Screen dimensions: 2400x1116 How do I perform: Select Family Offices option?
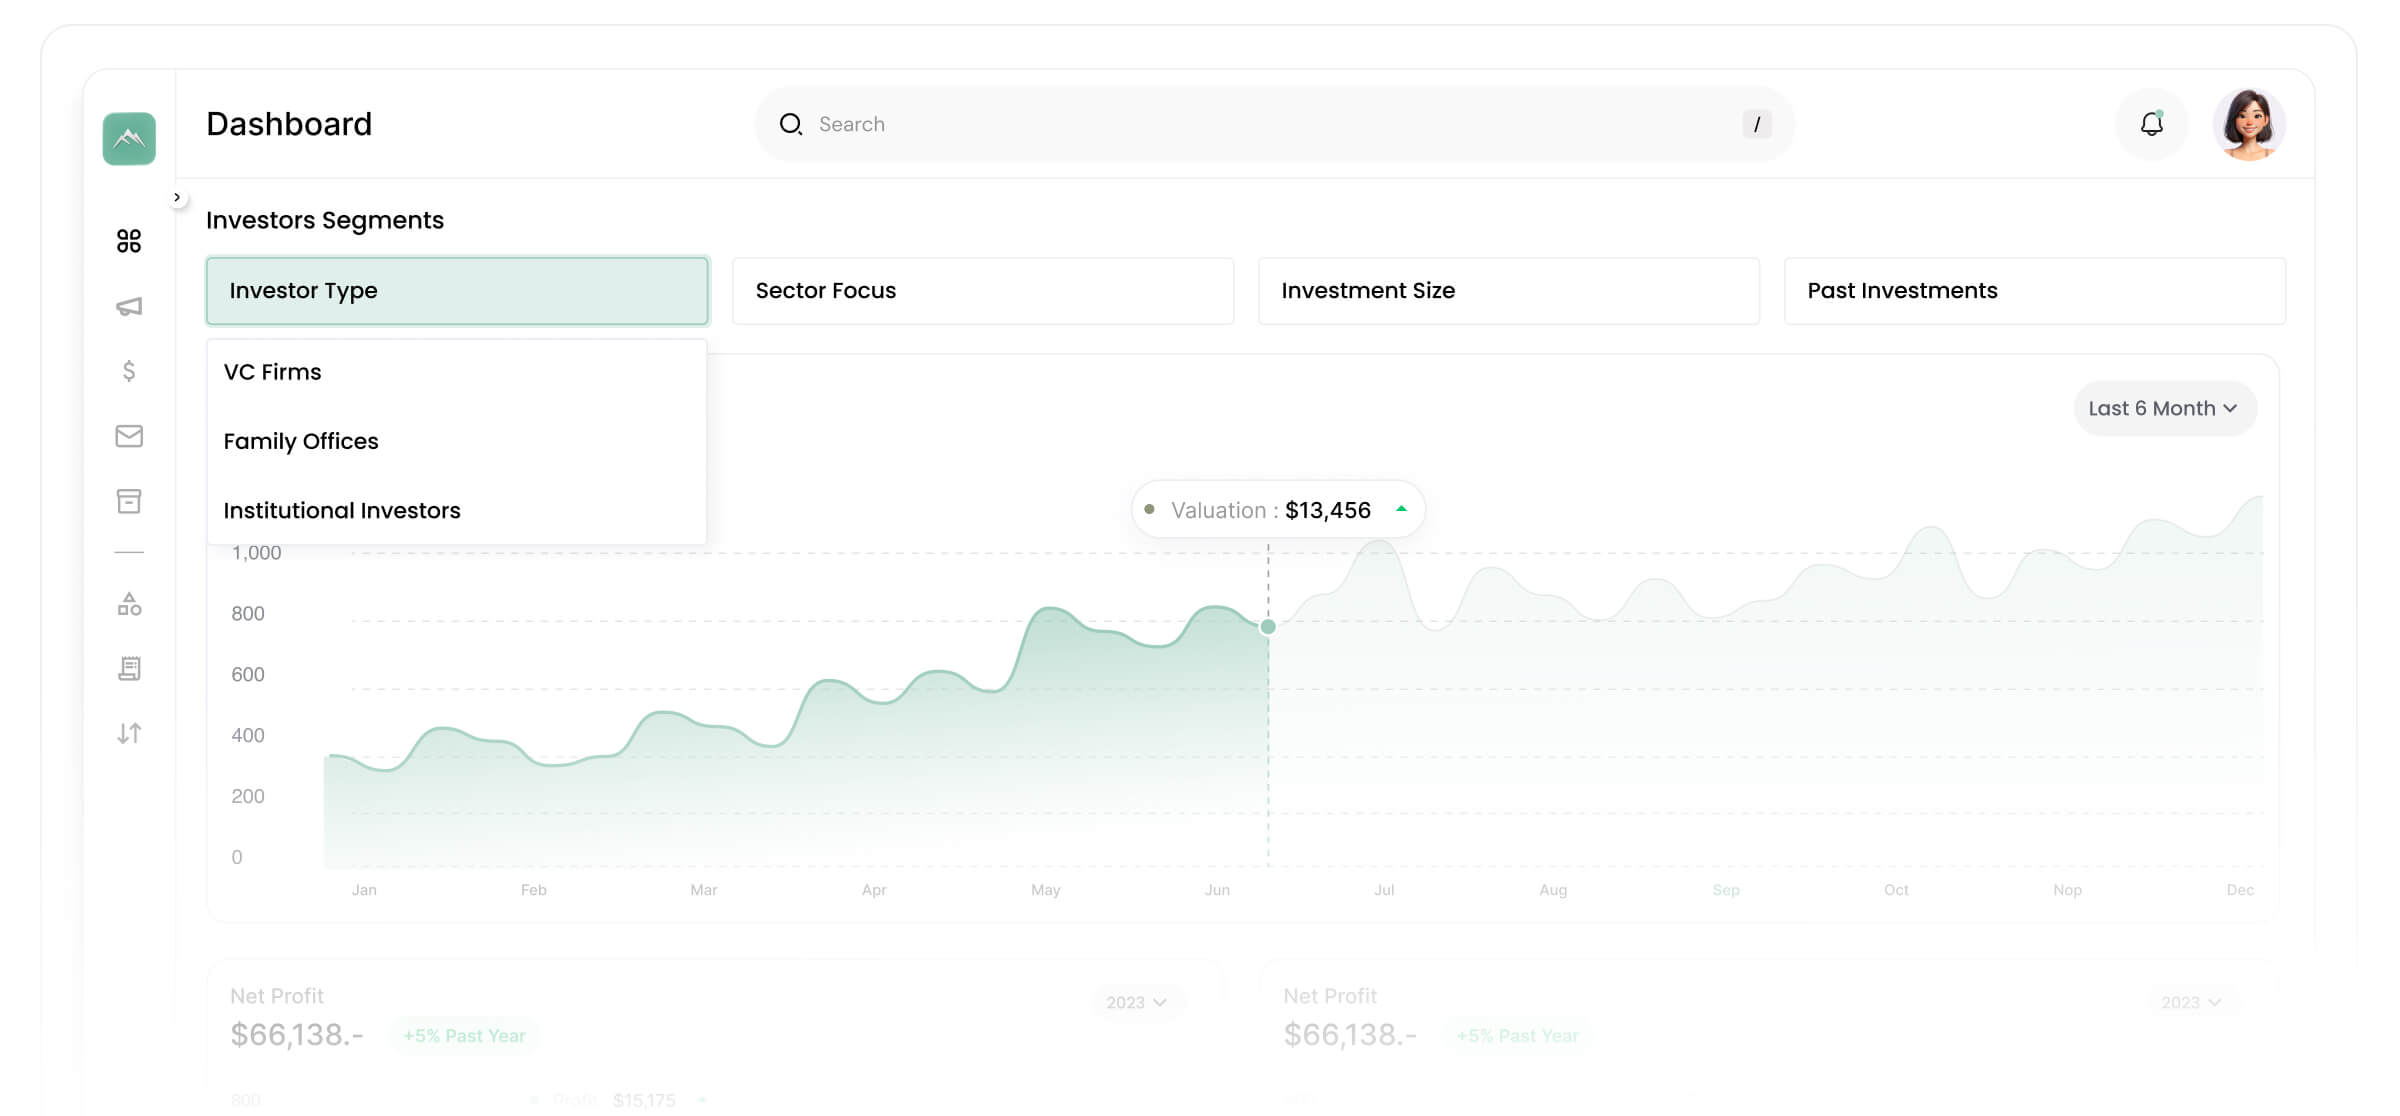[x=301, y=441]
